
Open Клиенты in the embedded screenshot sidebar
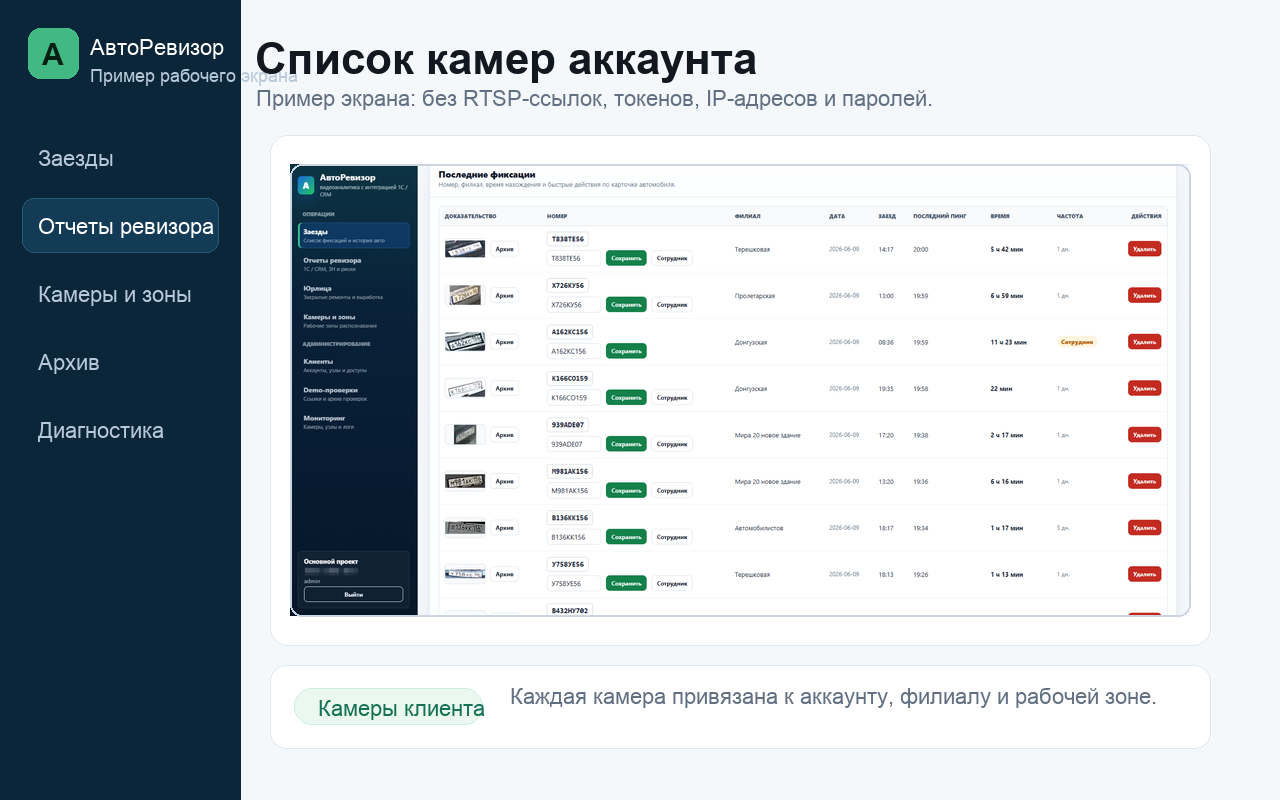354,365
